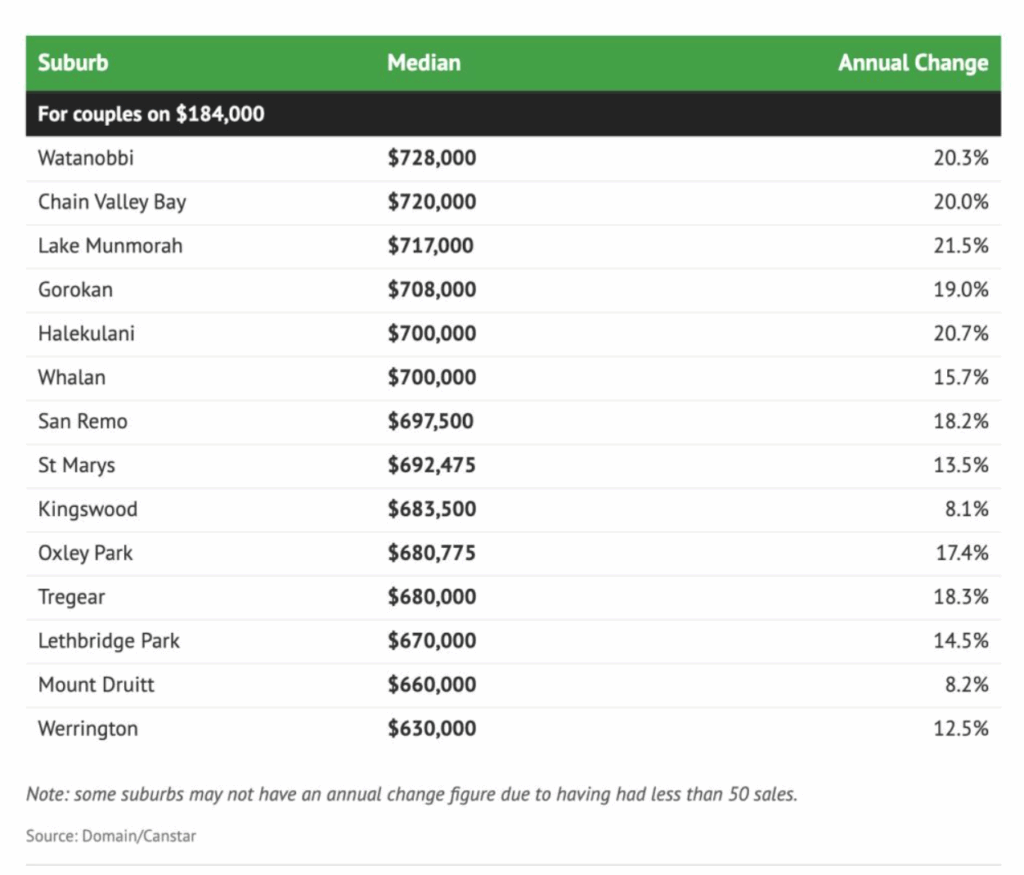Click the Mount Druitt suburb name
Image resolution: width=1024 pixels, height=875 pixels.
[x=96, y=685]
